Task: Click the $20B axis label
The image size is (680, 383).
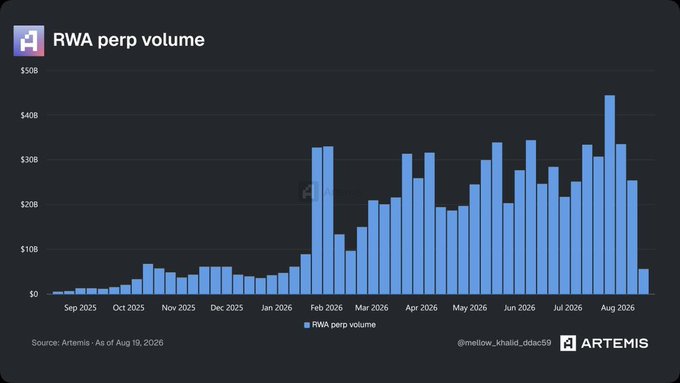Action: pyautogui.click(x=29, y=204)
